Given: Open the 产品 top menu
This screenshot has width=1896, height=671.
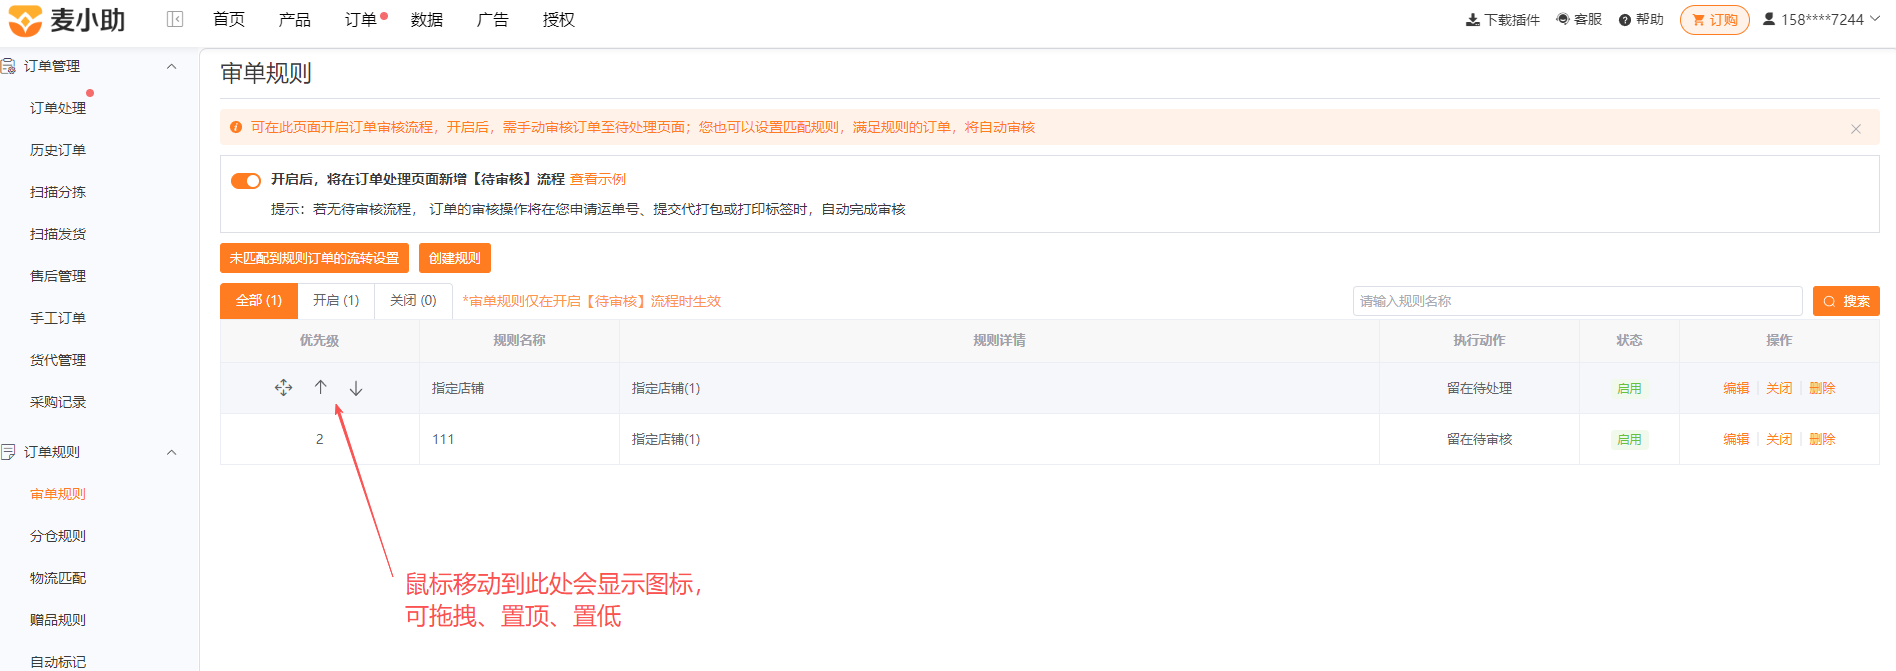Looking at the screenshot, I should 295,19.
